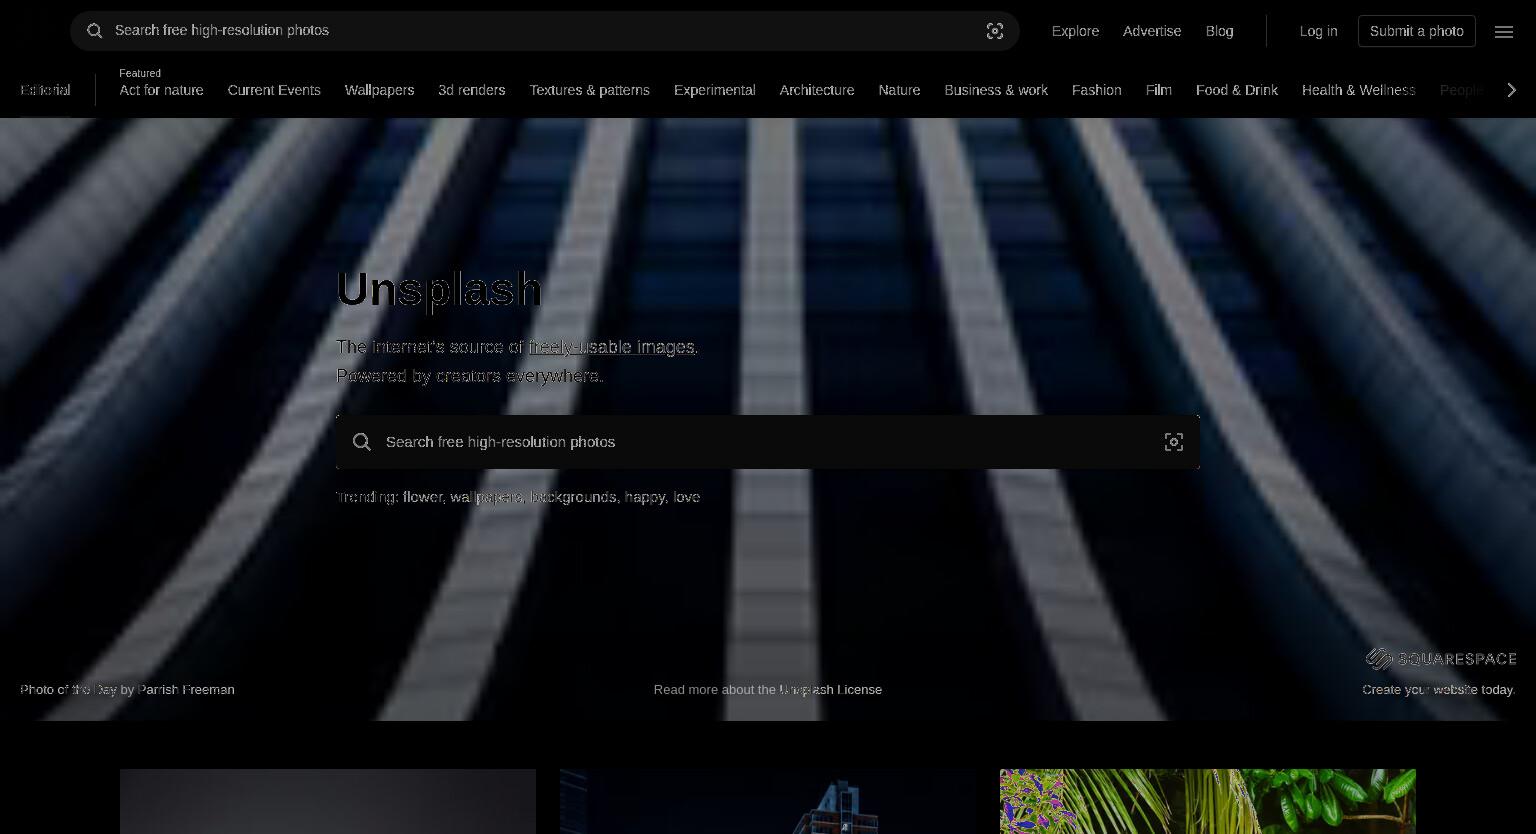Click the Squarespace logo
1536x834 pixels.
(x=1441, y=658)
